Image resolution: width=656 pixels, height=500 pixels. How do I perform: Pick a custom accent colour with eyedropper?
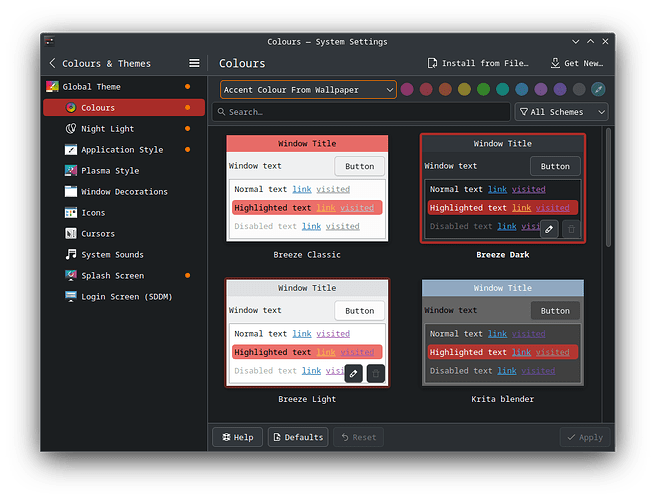(x=598, y=89)
